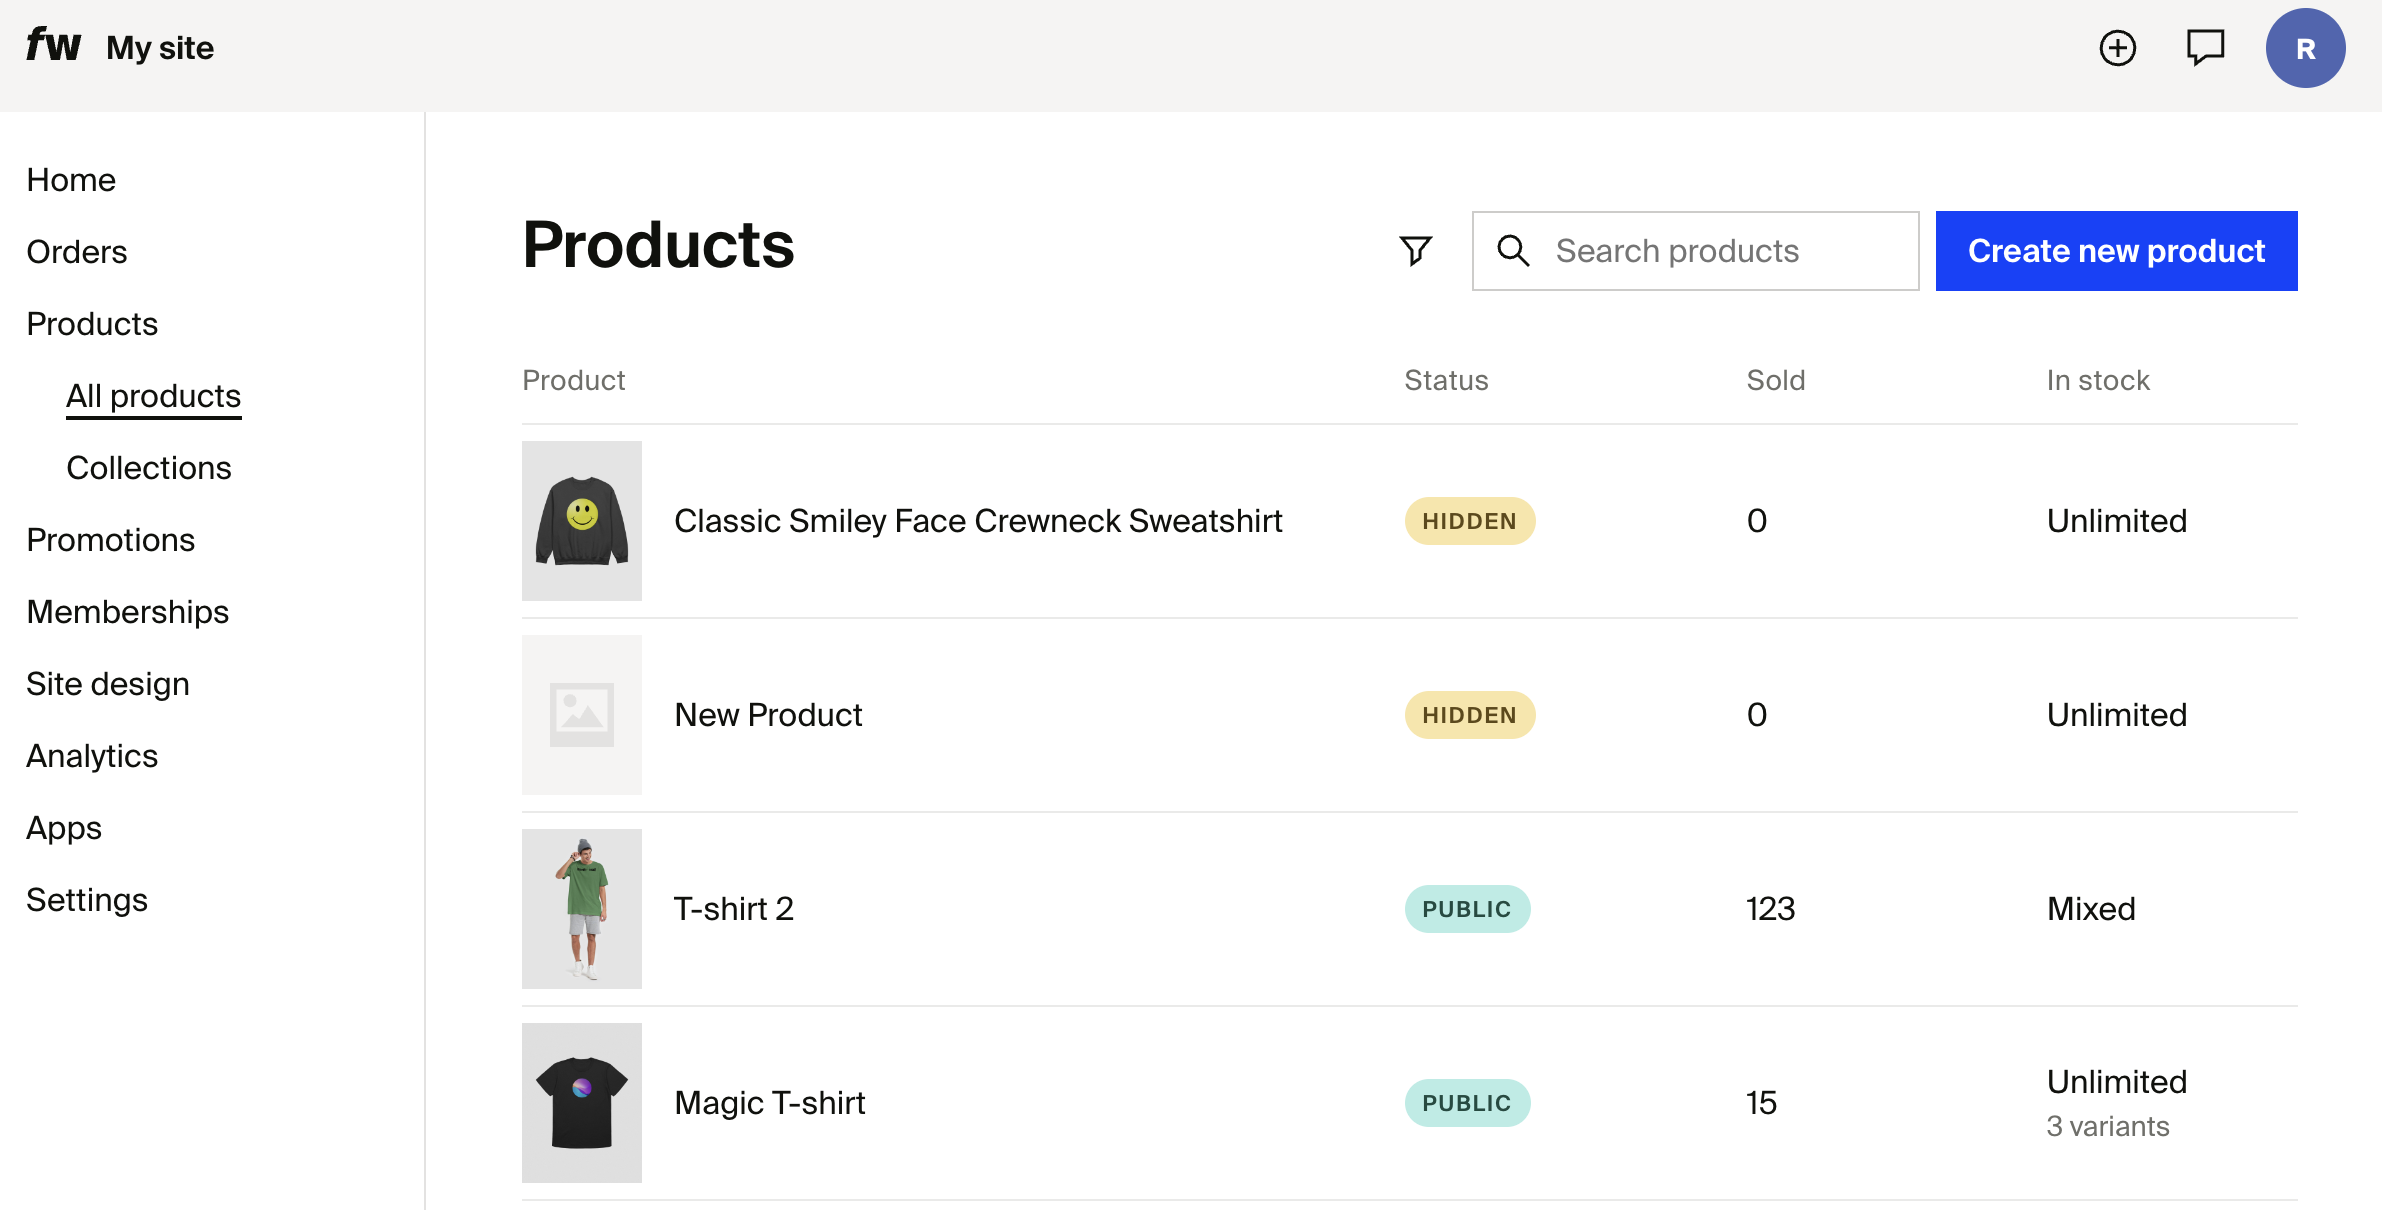Click the plus circle add icon

[x=2117, y=48]
